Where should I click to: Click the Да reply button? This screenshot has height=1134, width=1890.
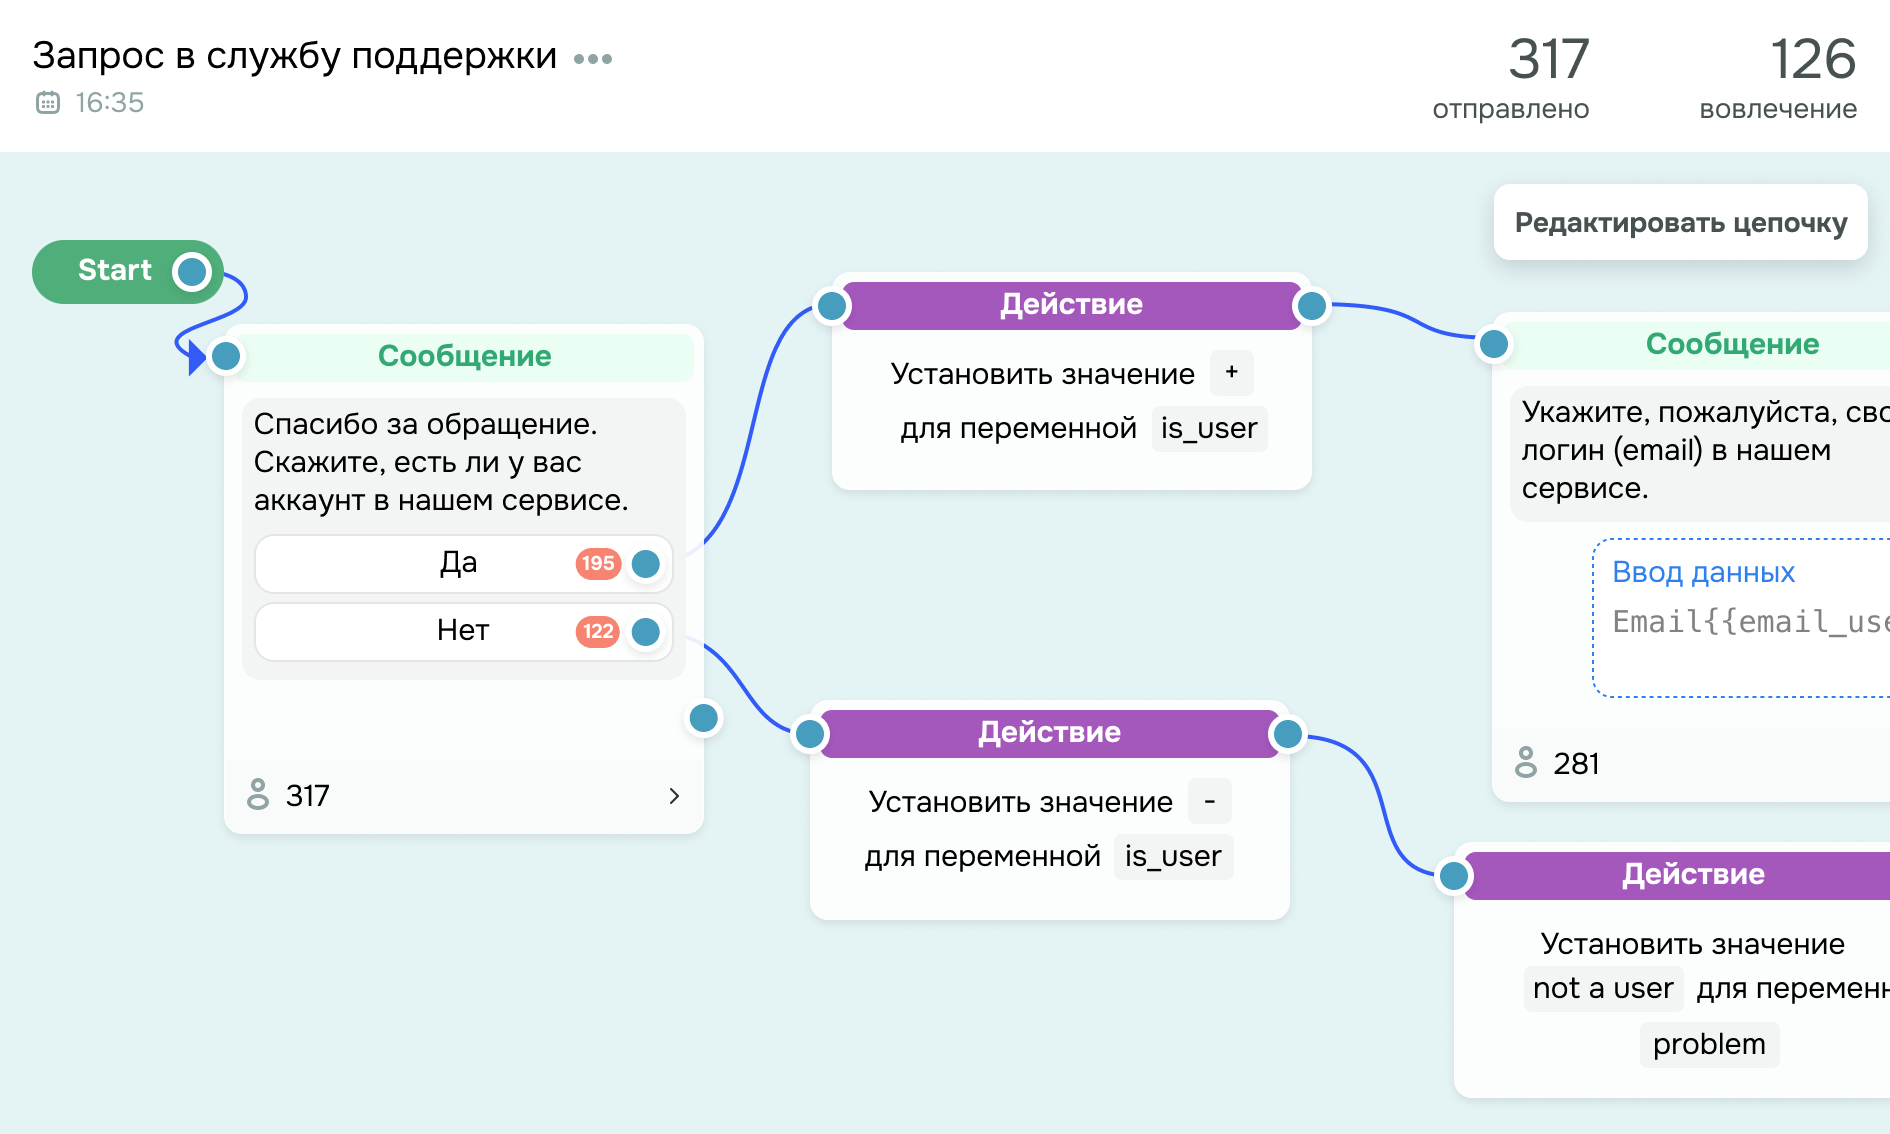[x=464, y=564]
